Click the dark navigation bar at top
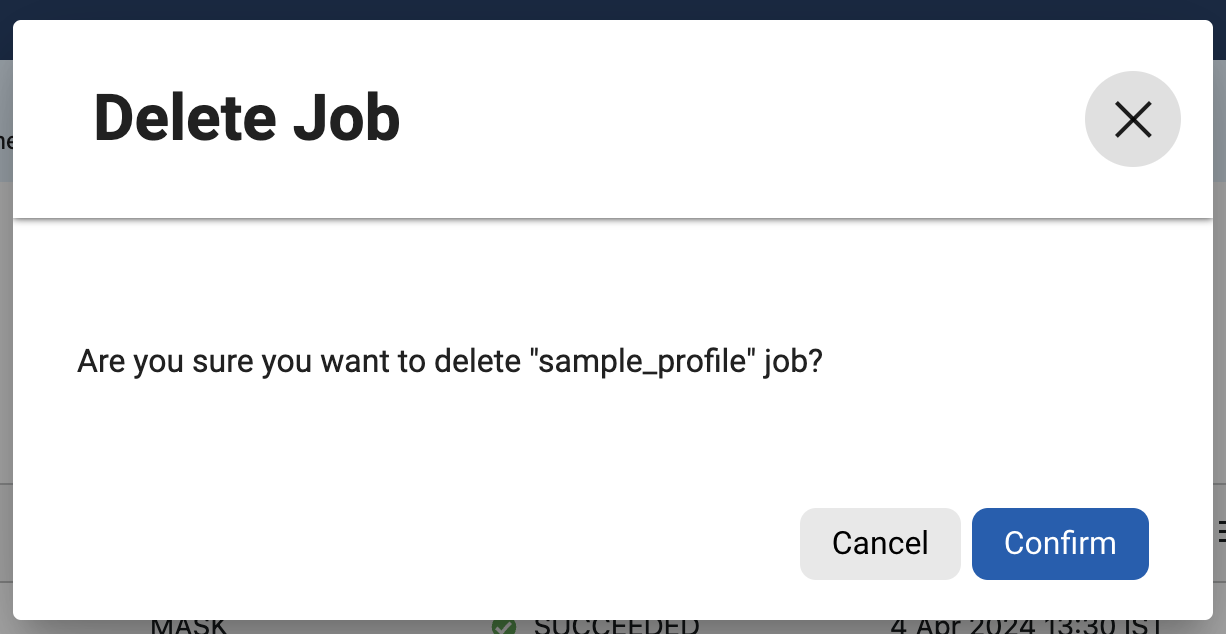Viewport: 1226px width, 634px height. (613, 12)
